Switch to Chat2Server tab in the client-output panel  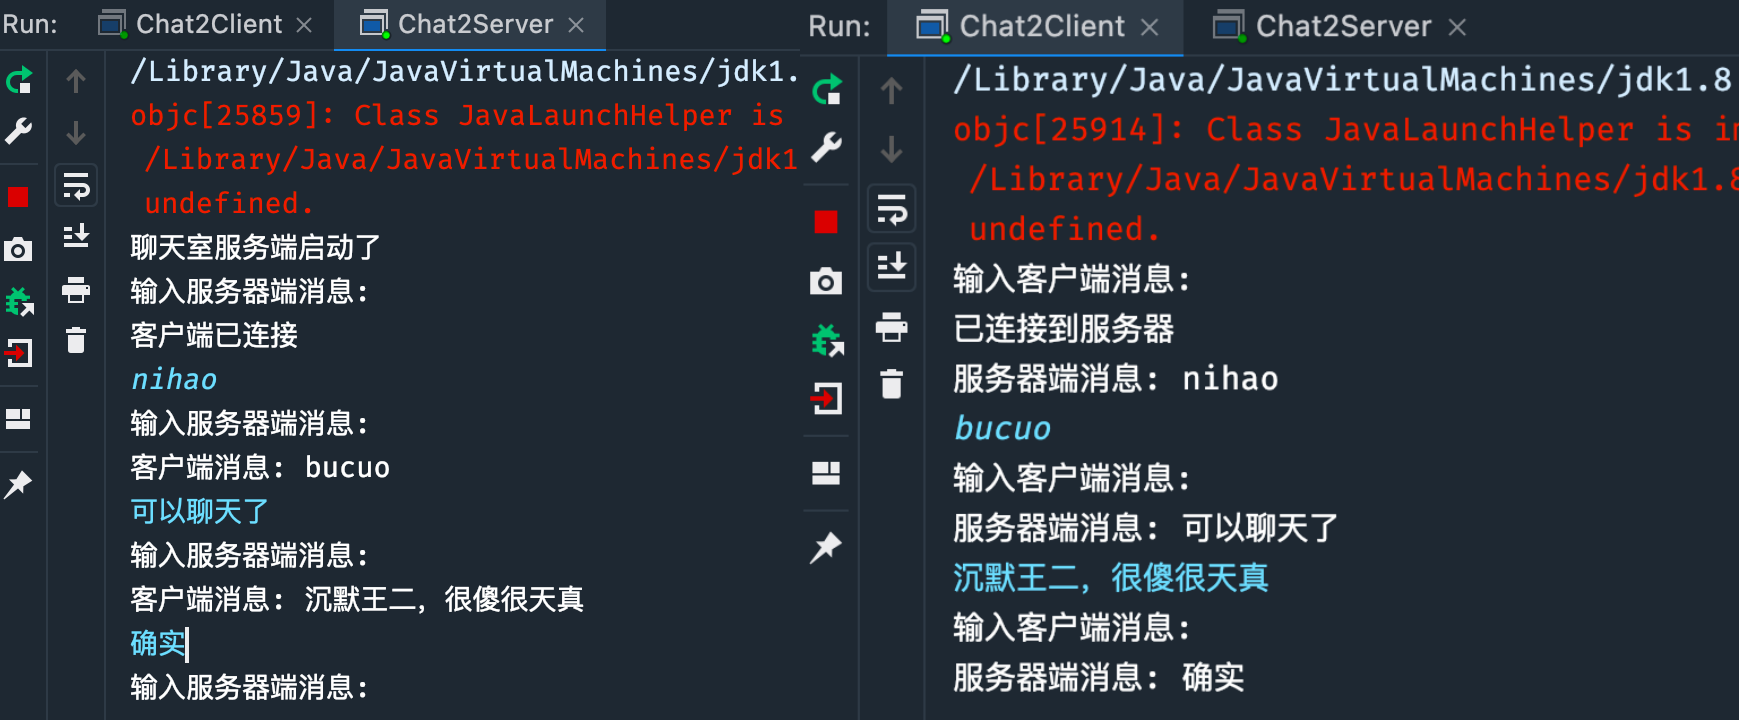pyautogui.click(x=1342, y=26)
